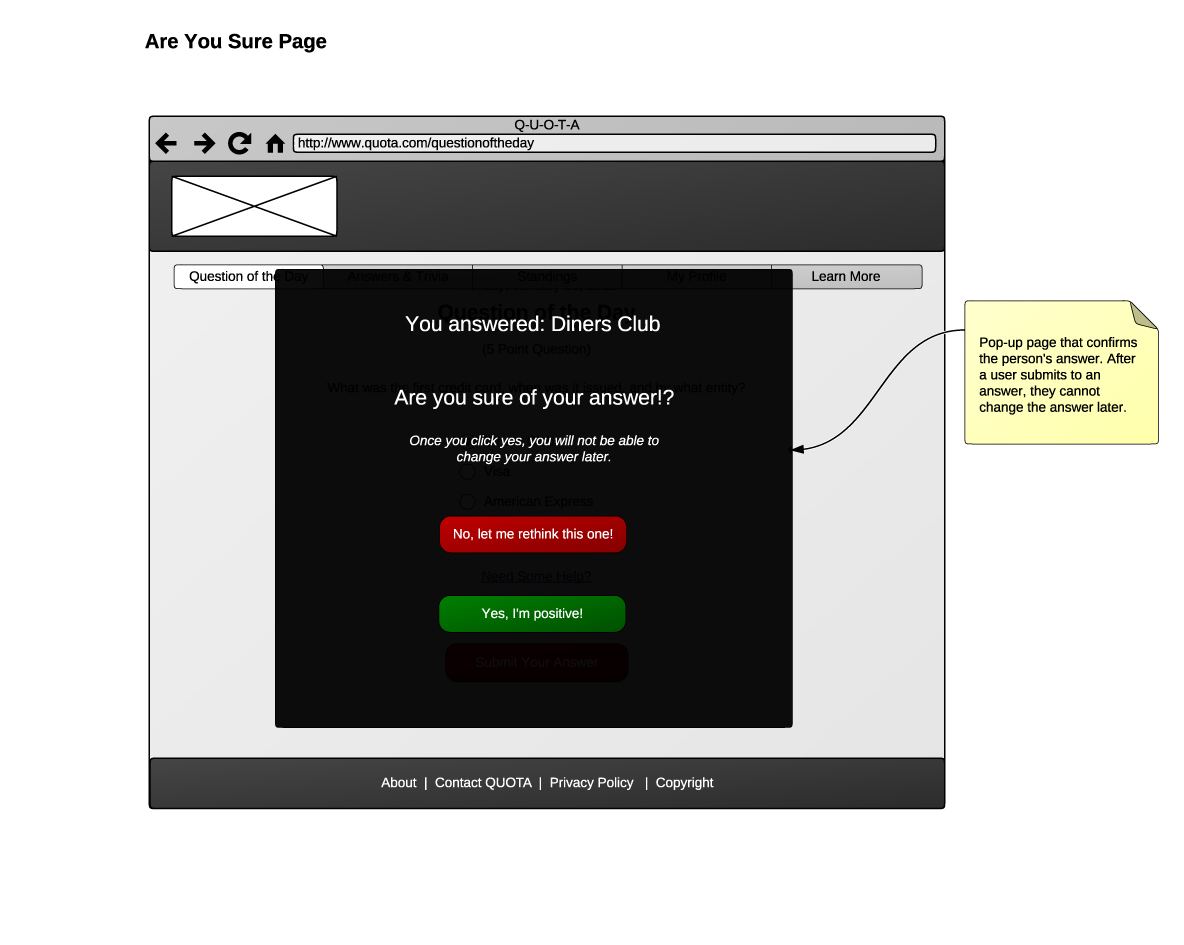
Task: Click the Are you sure of your answer!? heading
Action: click(534, 397)
